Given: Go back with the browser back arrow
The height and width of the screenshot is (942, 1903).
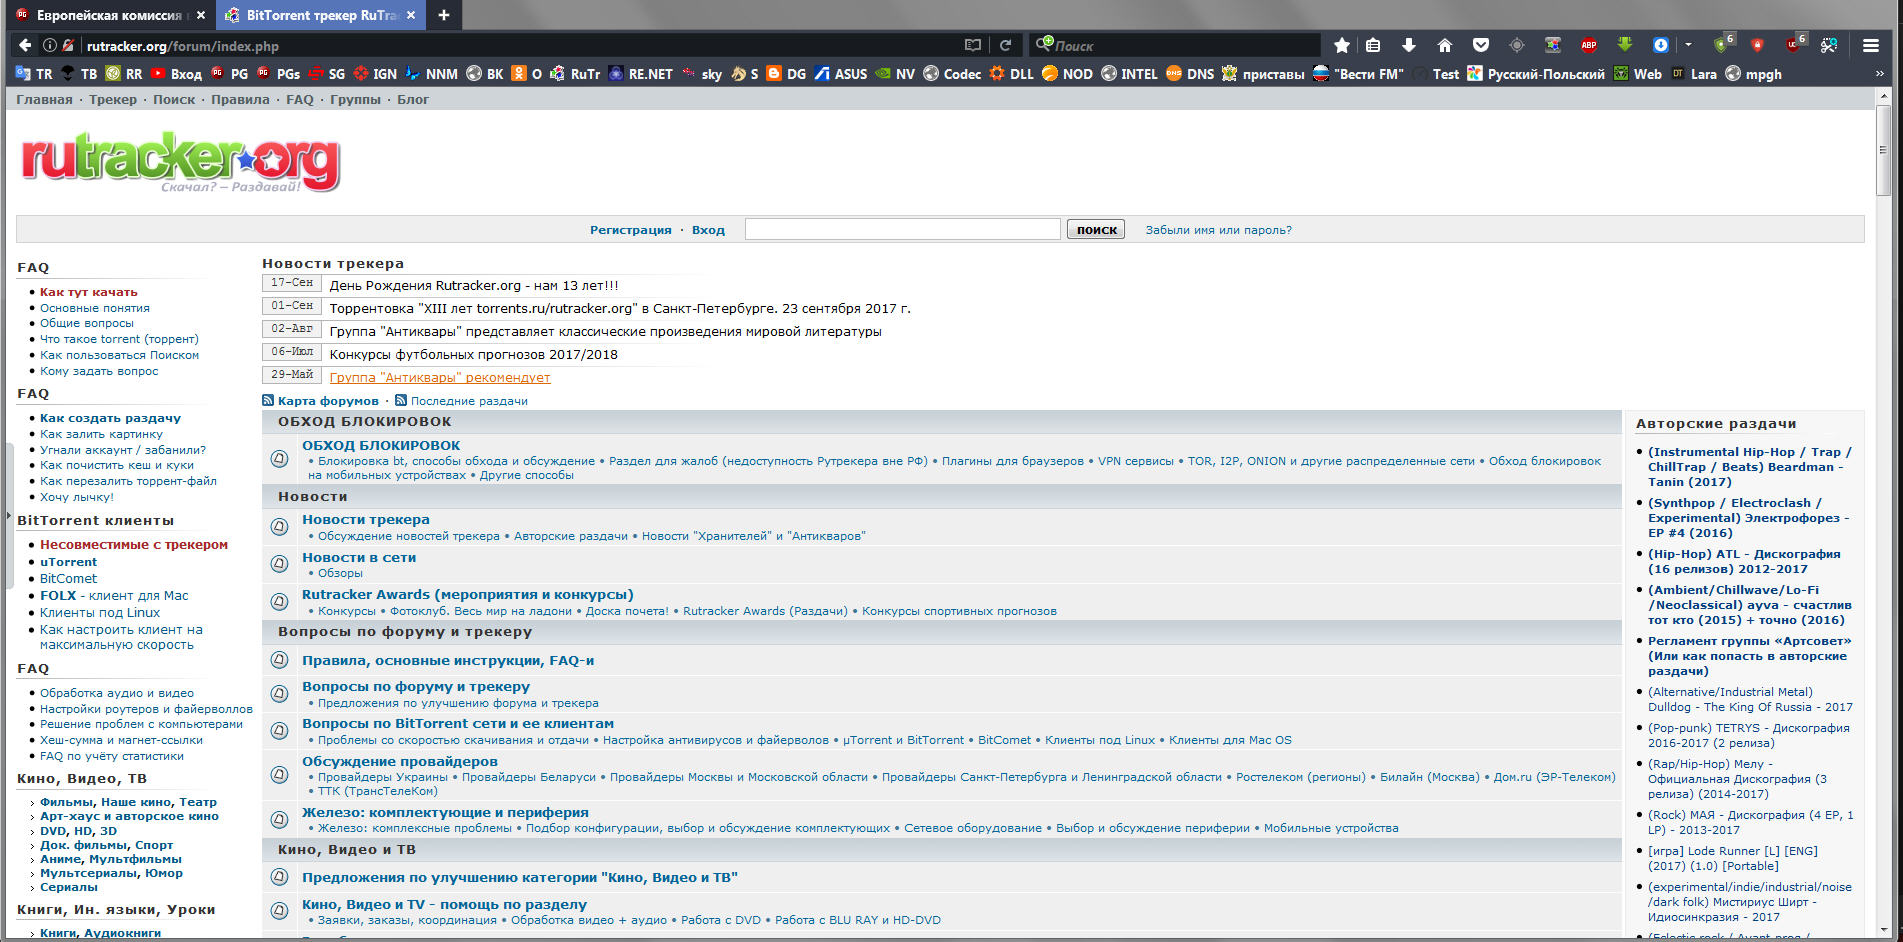Looking at the screenshot, I should coord(25,45).
